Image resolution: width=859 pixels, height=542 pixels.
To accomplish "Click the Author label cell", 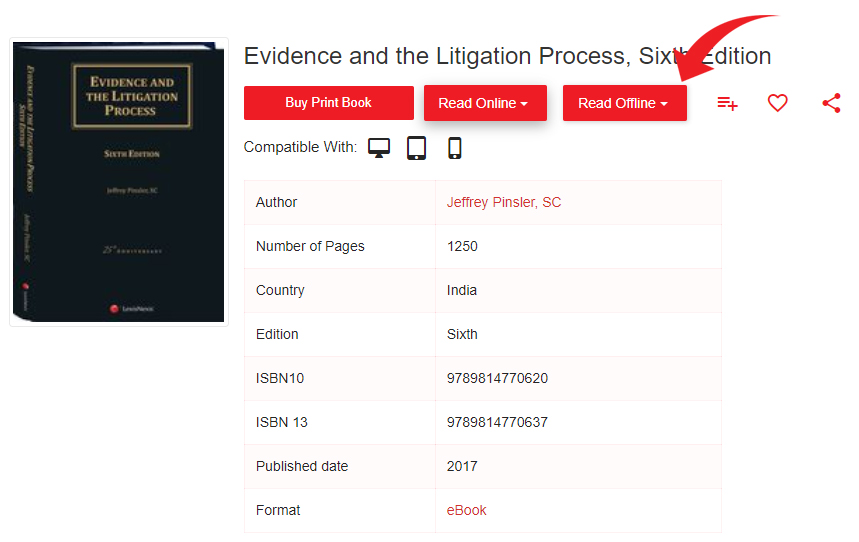I will pos(340,202).
